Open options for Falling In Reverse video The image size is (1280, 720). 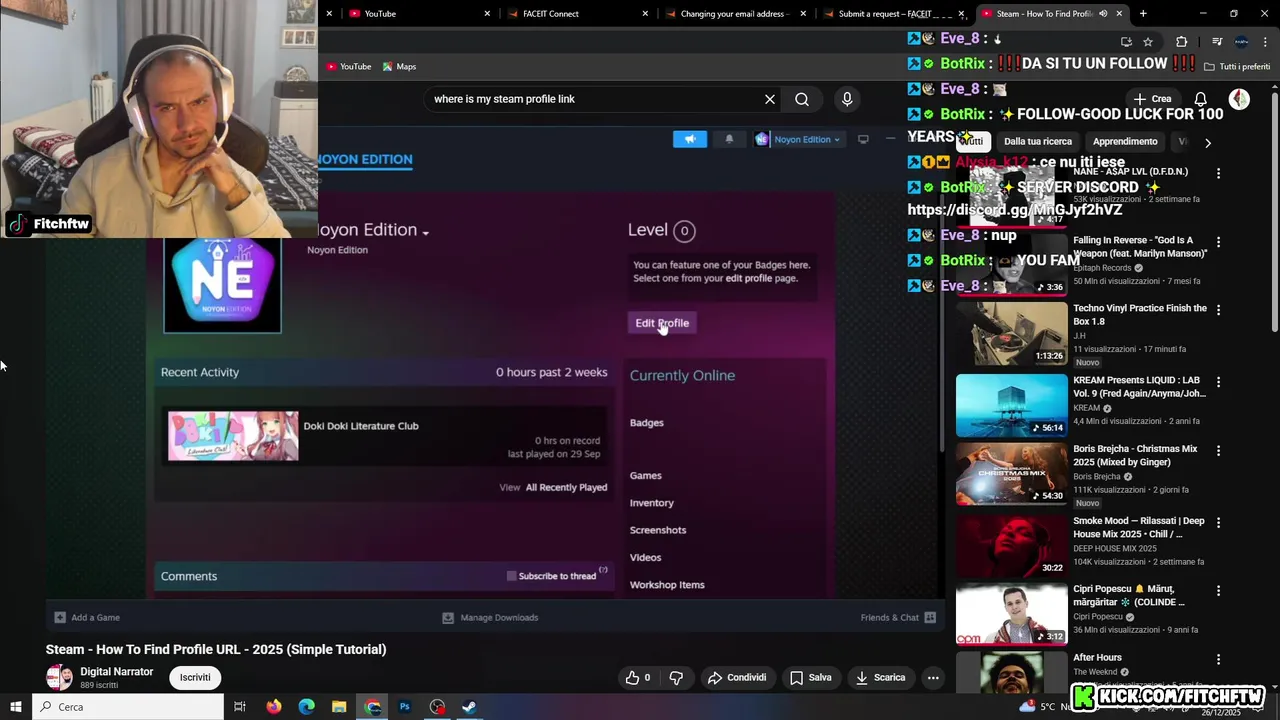(x=1218, y=242)
